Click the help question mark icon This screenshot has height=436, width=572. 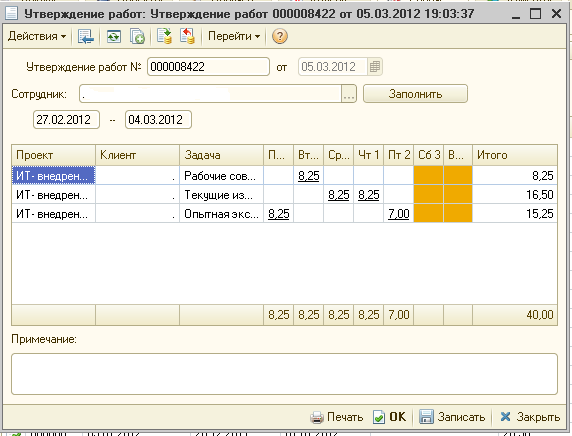tap(279, 36)
